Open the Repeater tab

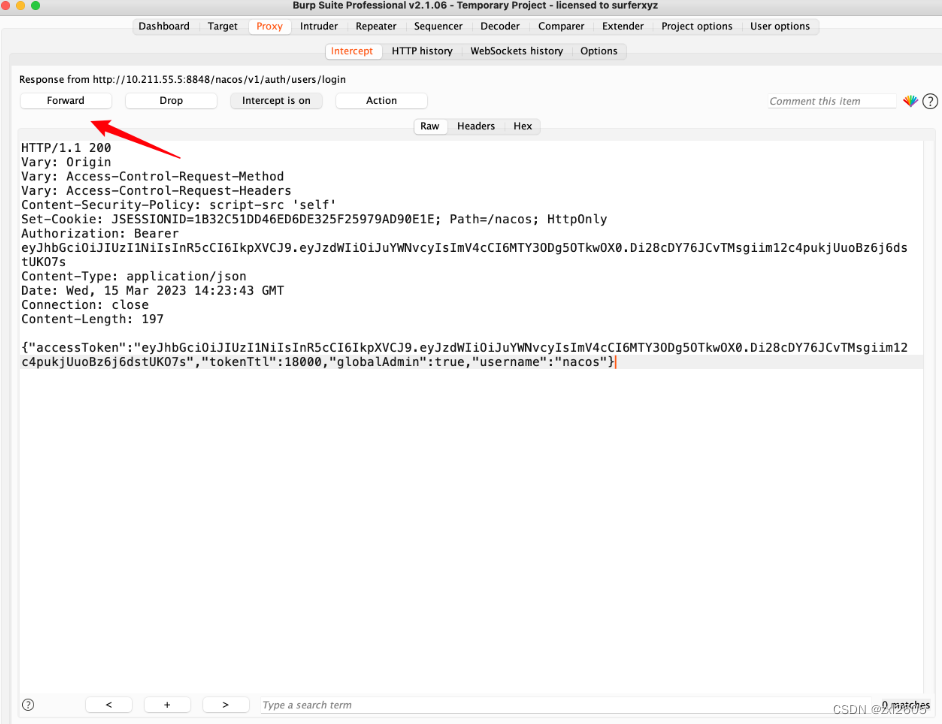376,26
